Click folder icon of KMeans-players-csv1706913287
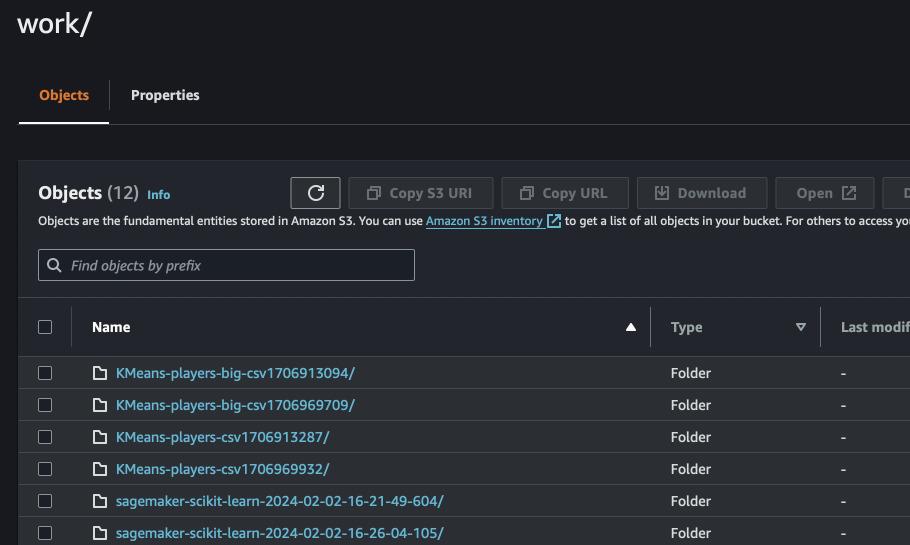Viewport: 910px width, 545px height. pyautogui.click(x=100, y=436)
